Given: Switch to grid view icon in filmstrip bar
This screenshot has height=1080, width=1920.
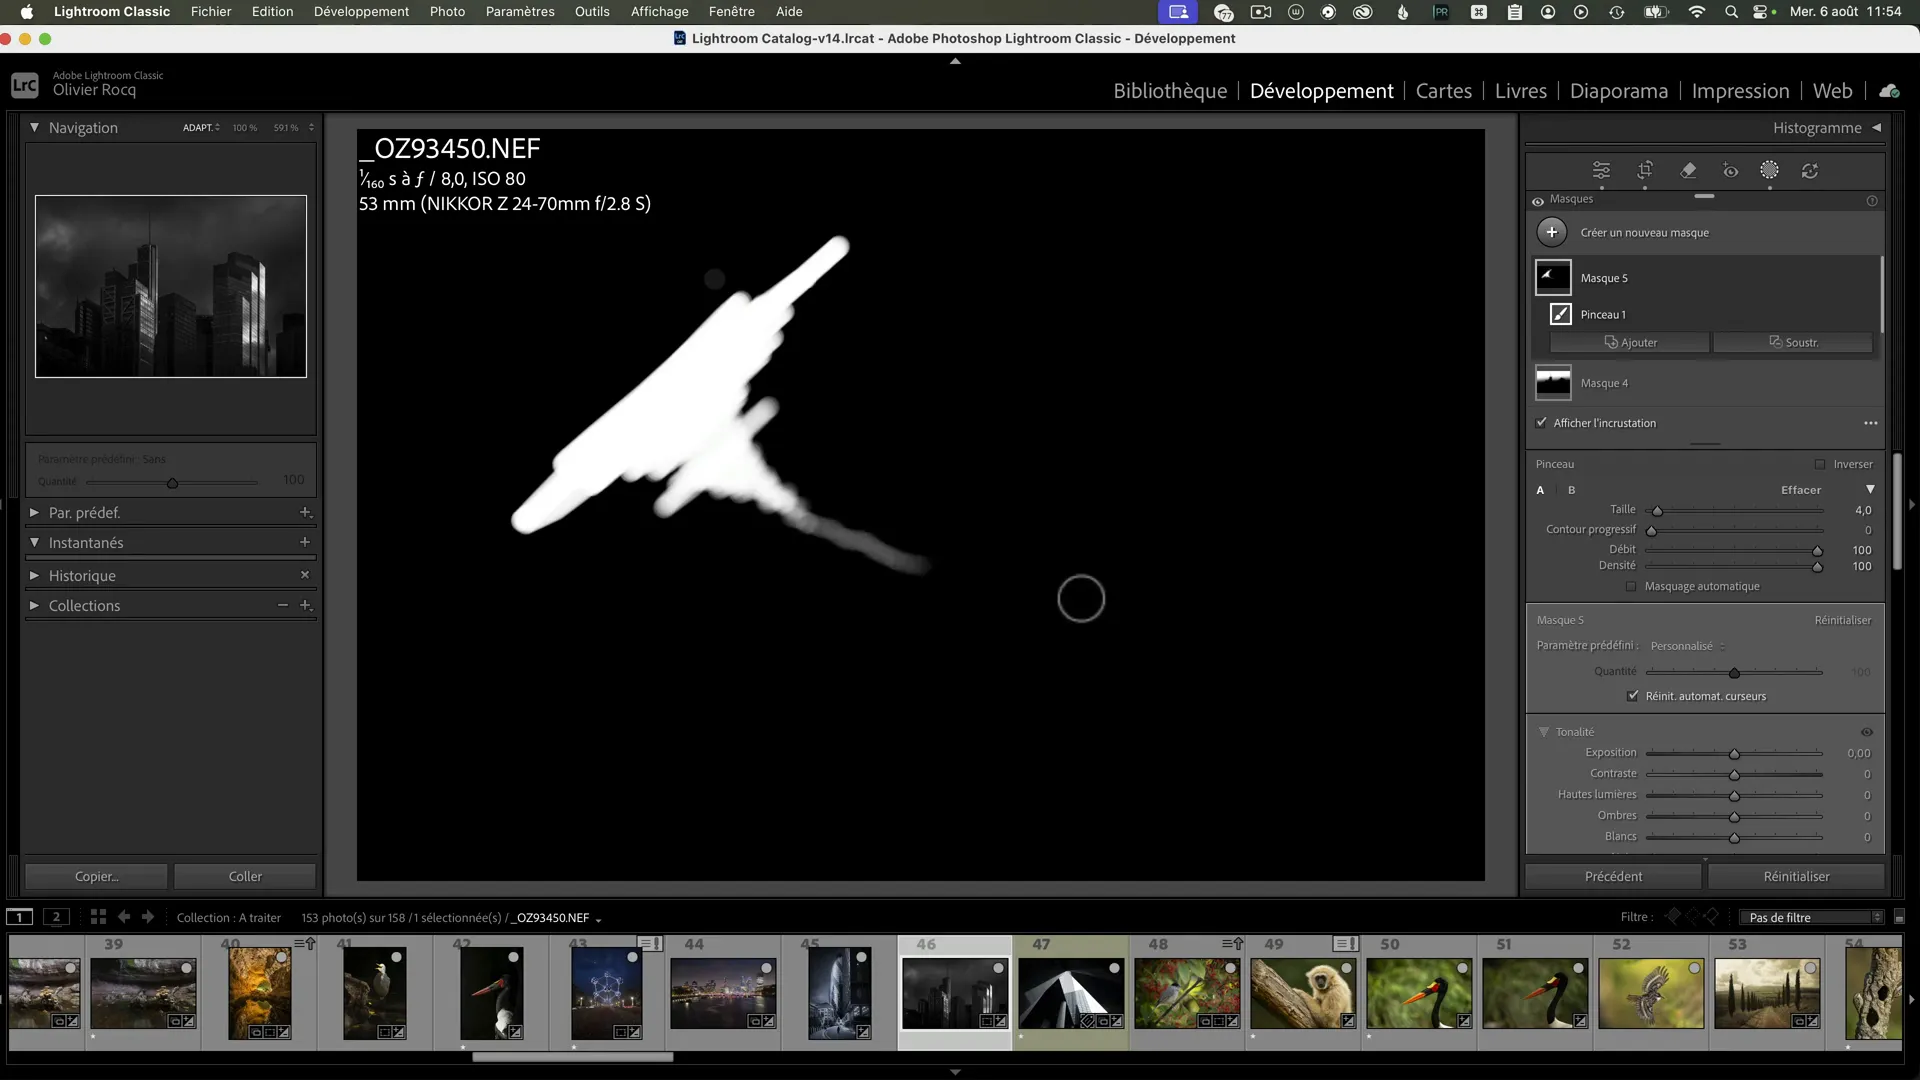Looking at the screenshot, I should click(98, 916).
